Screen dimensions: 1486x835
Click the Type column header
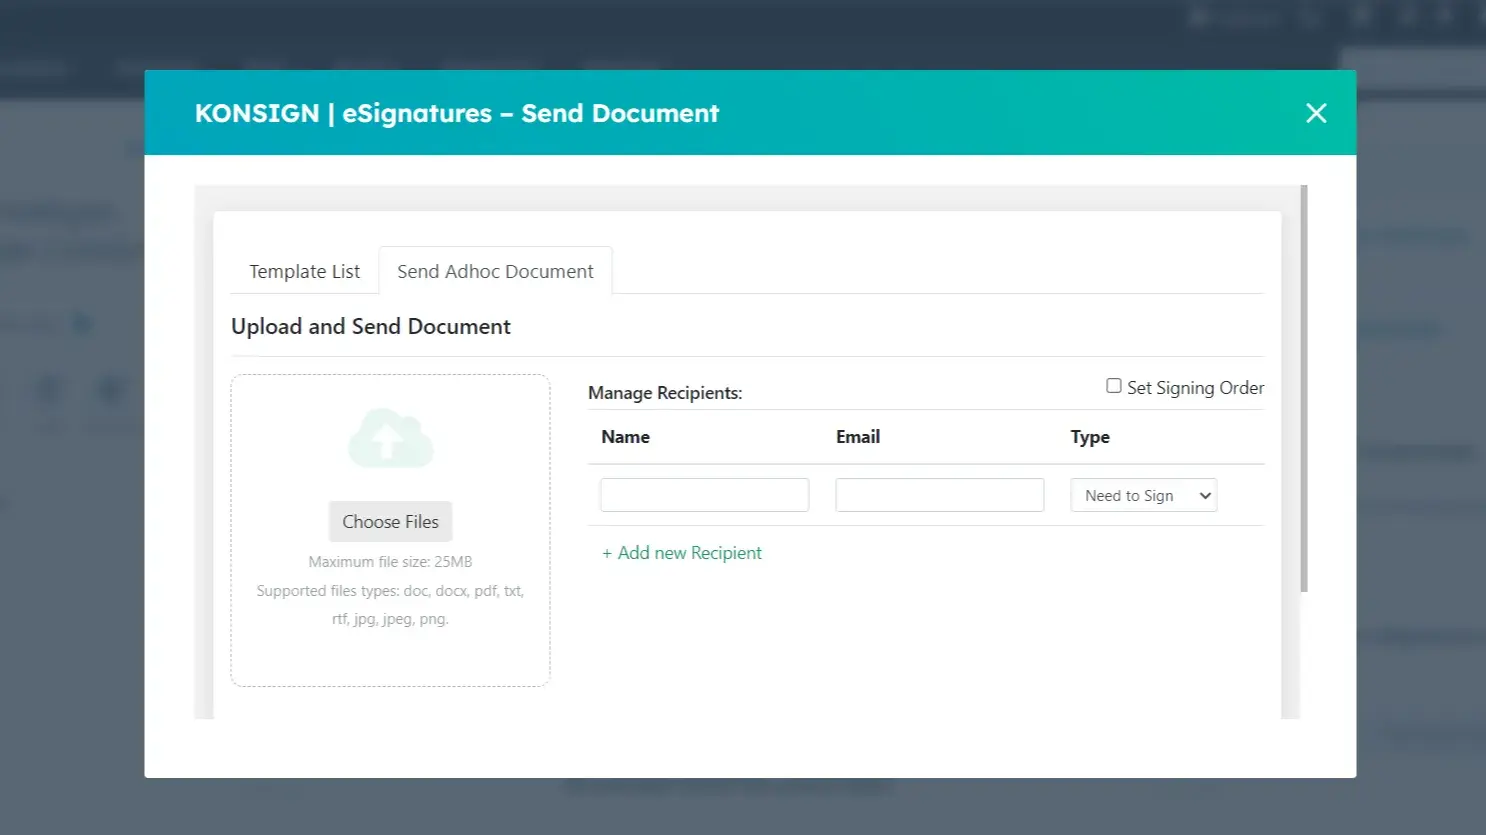tap(1090, 437)
